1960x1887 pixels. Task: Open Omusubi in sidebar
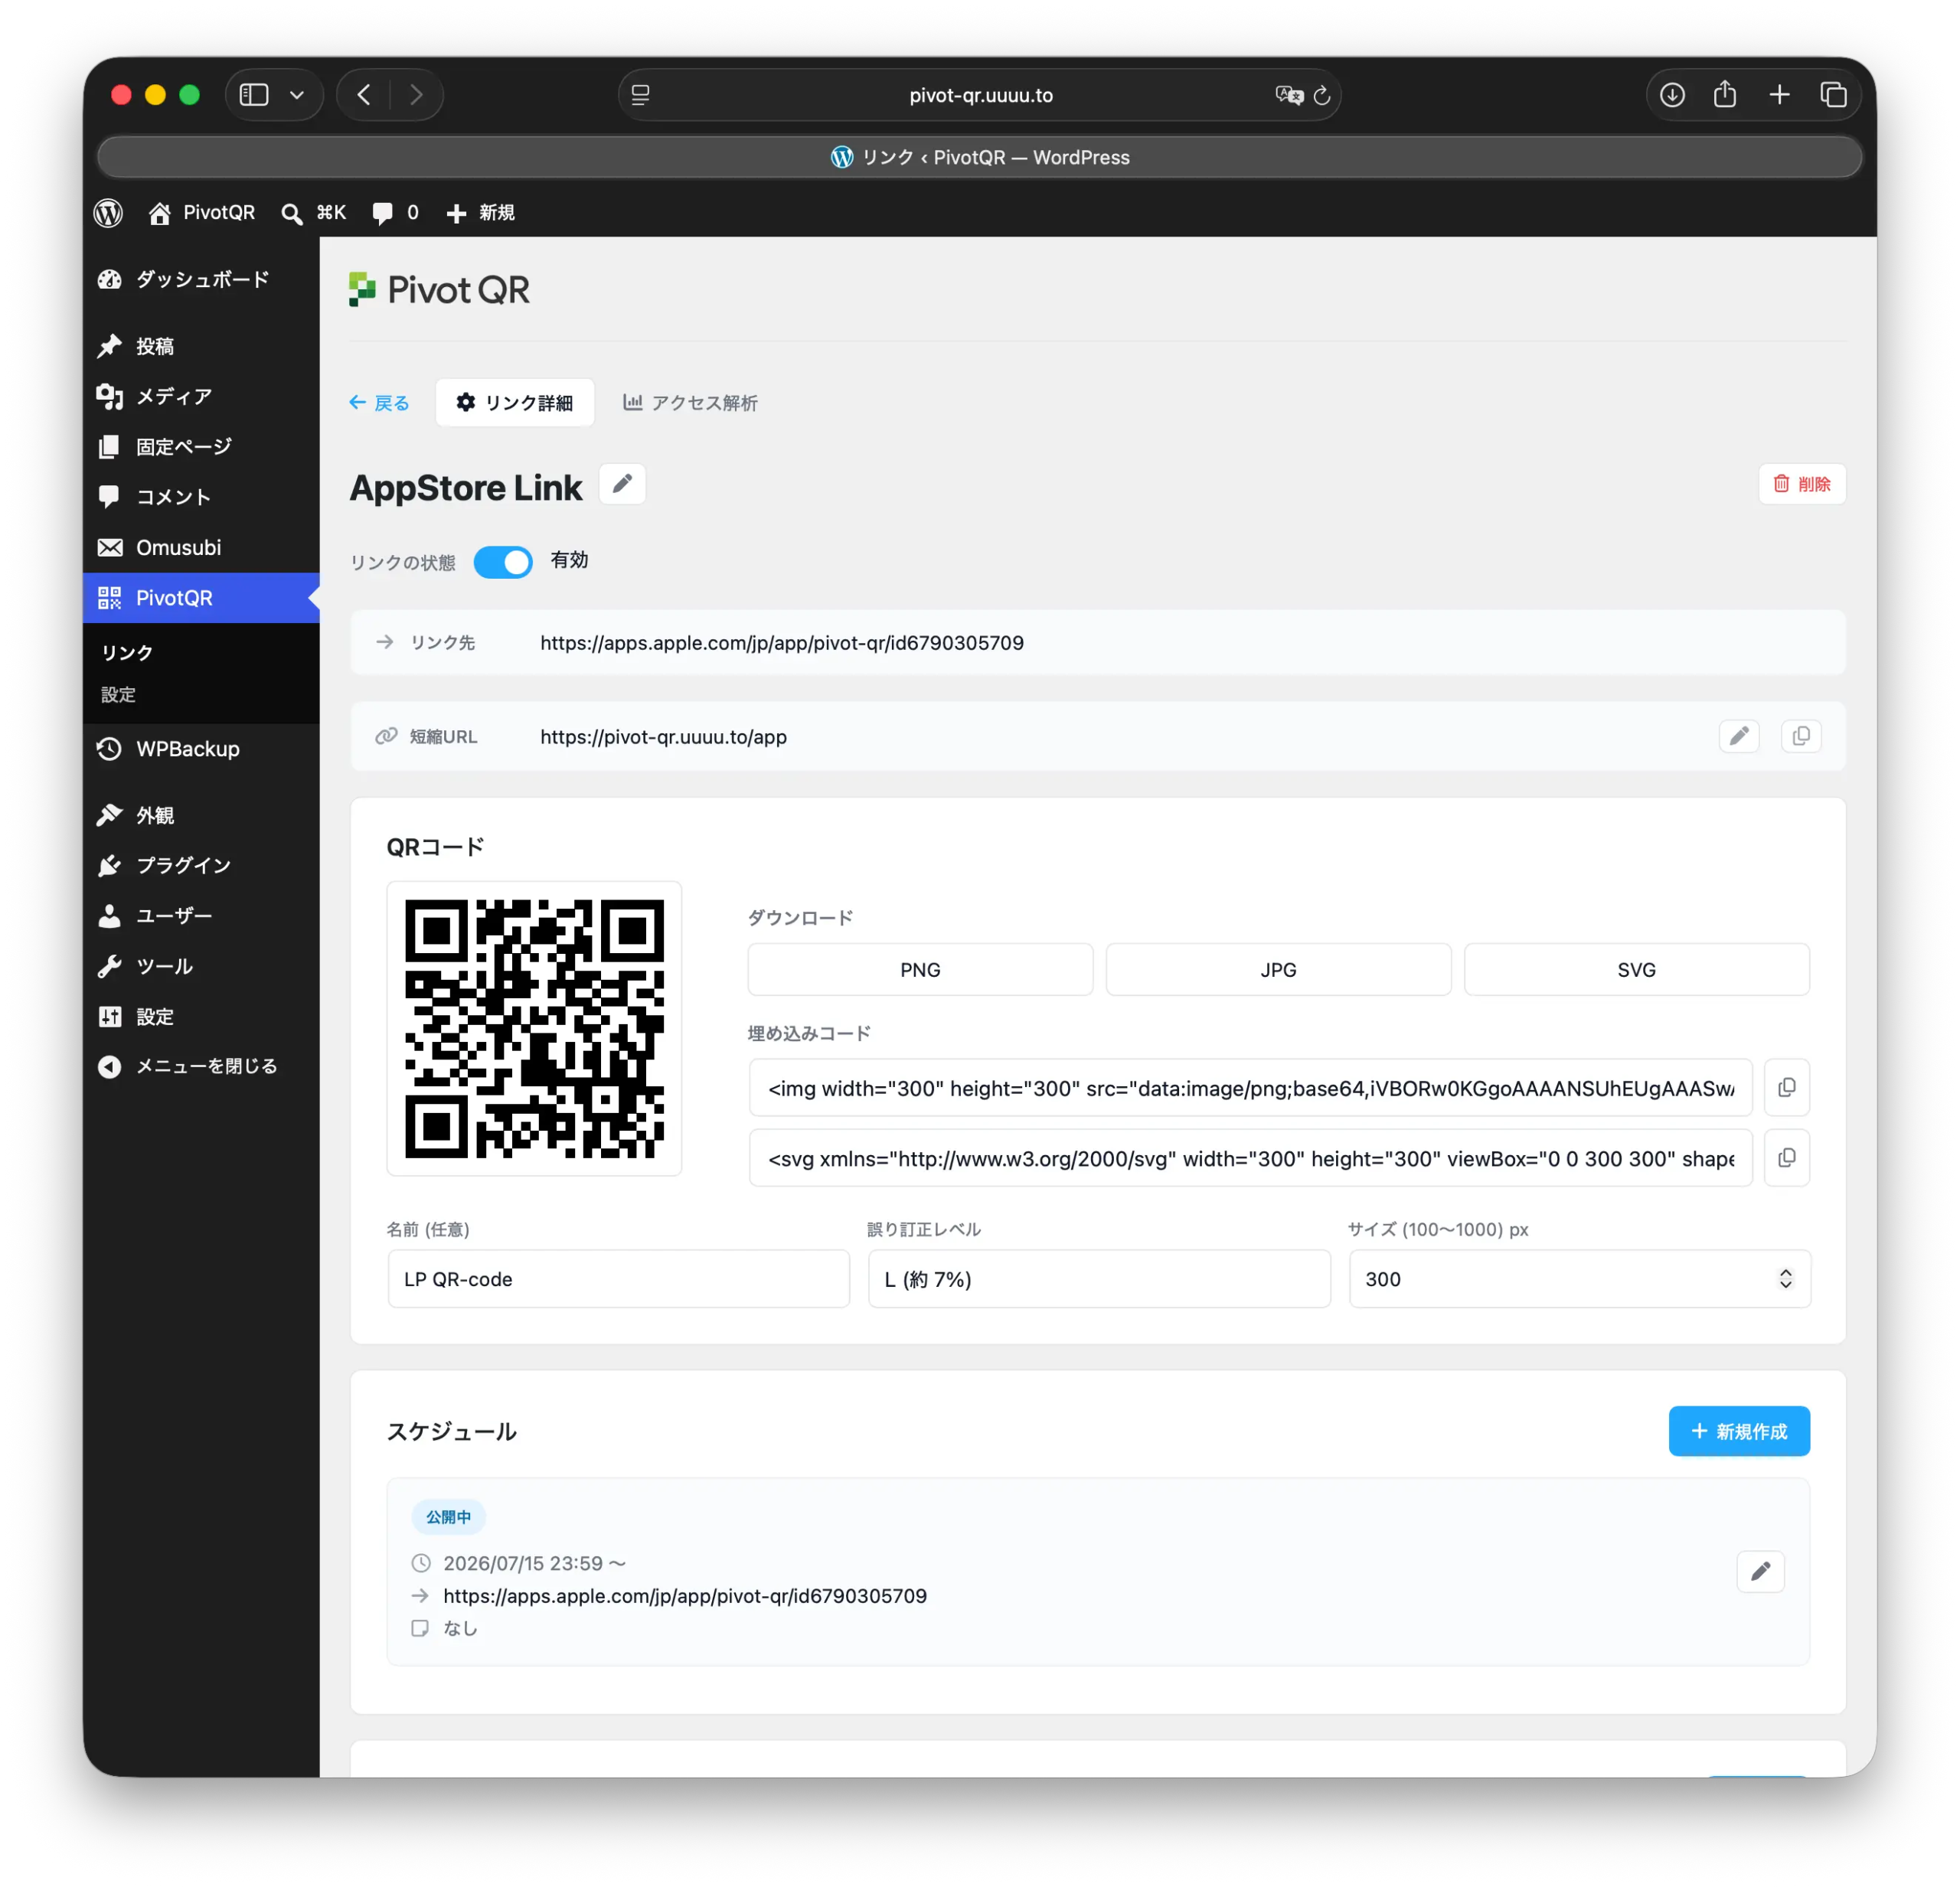[201, 547]
